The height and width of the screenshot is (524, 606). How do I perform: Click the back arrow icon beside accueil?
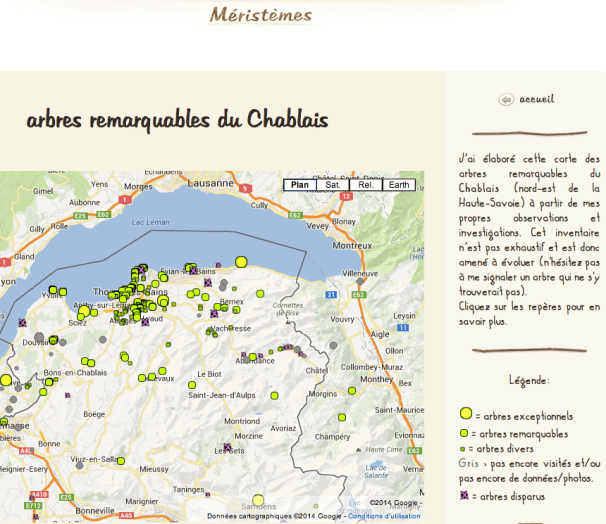[x=506, y=99]
